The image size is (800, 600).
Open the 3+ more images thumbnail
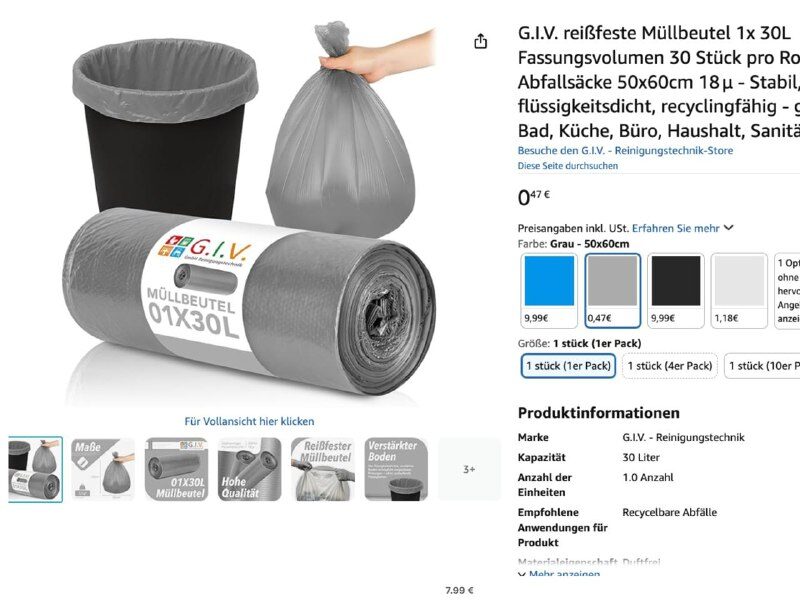point(469,469)
